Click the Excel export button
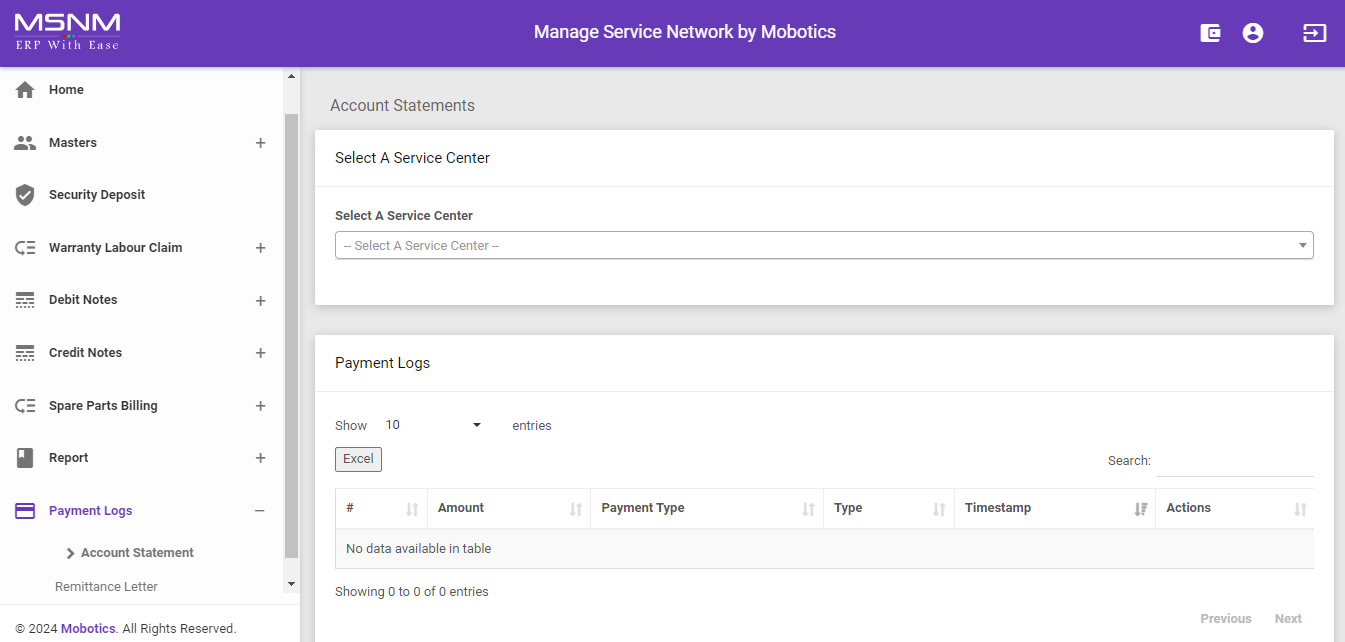Image resolution: width=1345 pixels, height=642 pixels. [x=358, y=459]
